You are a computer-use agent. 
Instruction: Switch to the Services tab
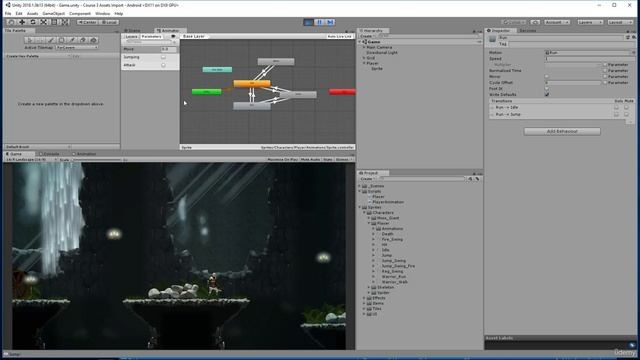coord(528,31)
